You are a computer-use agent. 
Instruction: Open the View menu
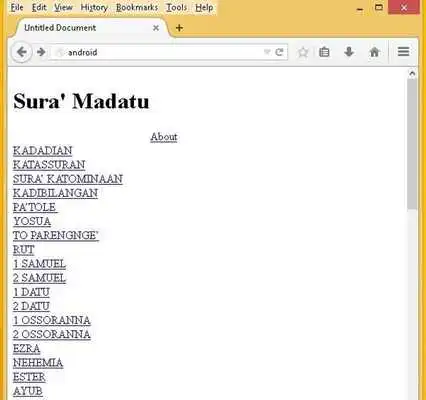[x=63, y=7]
